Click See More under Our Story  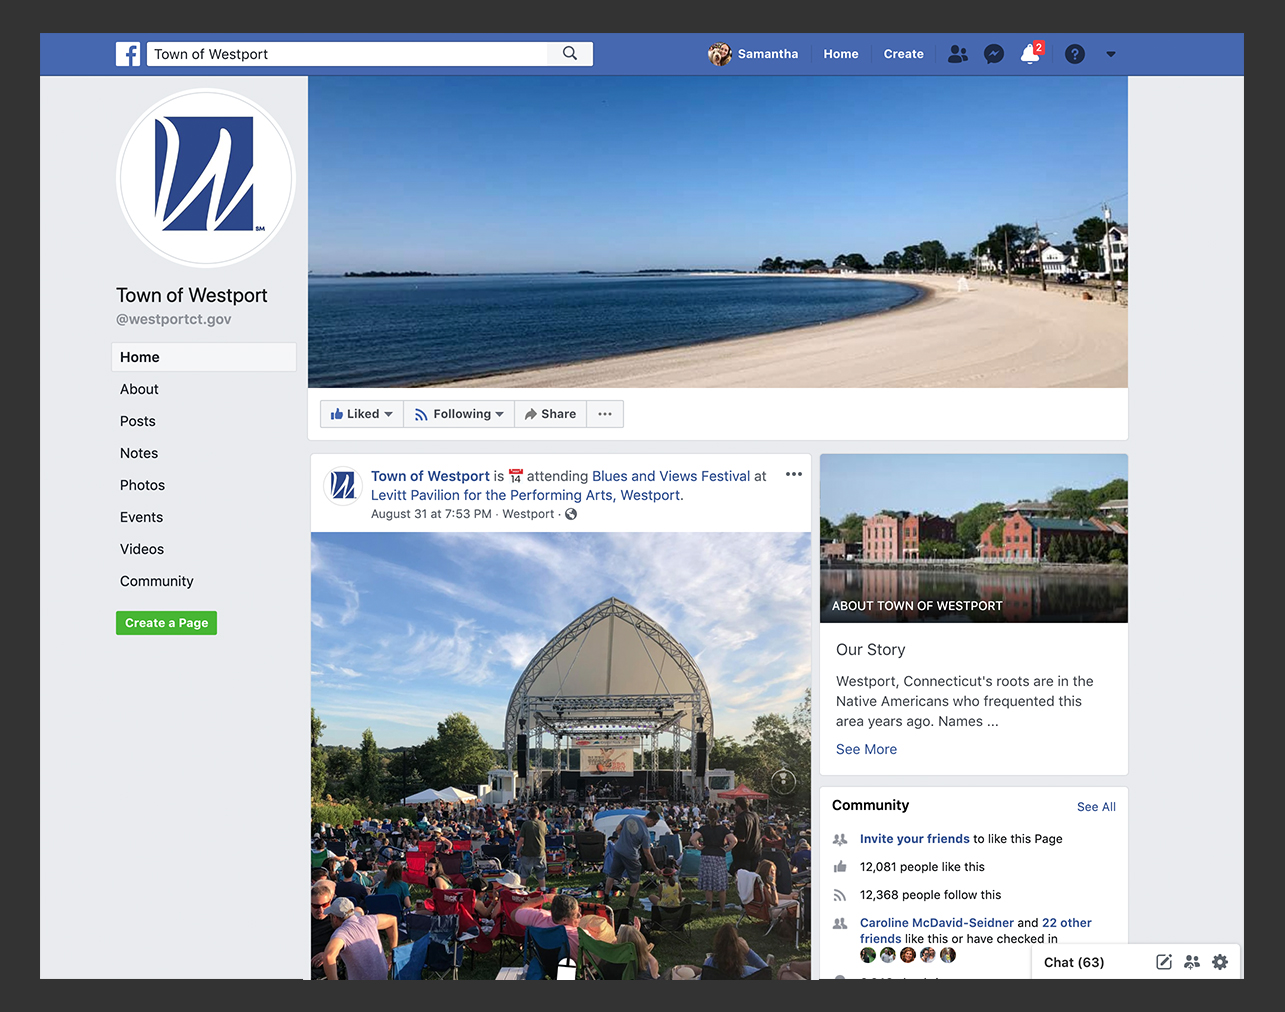[x=866, y=749]
